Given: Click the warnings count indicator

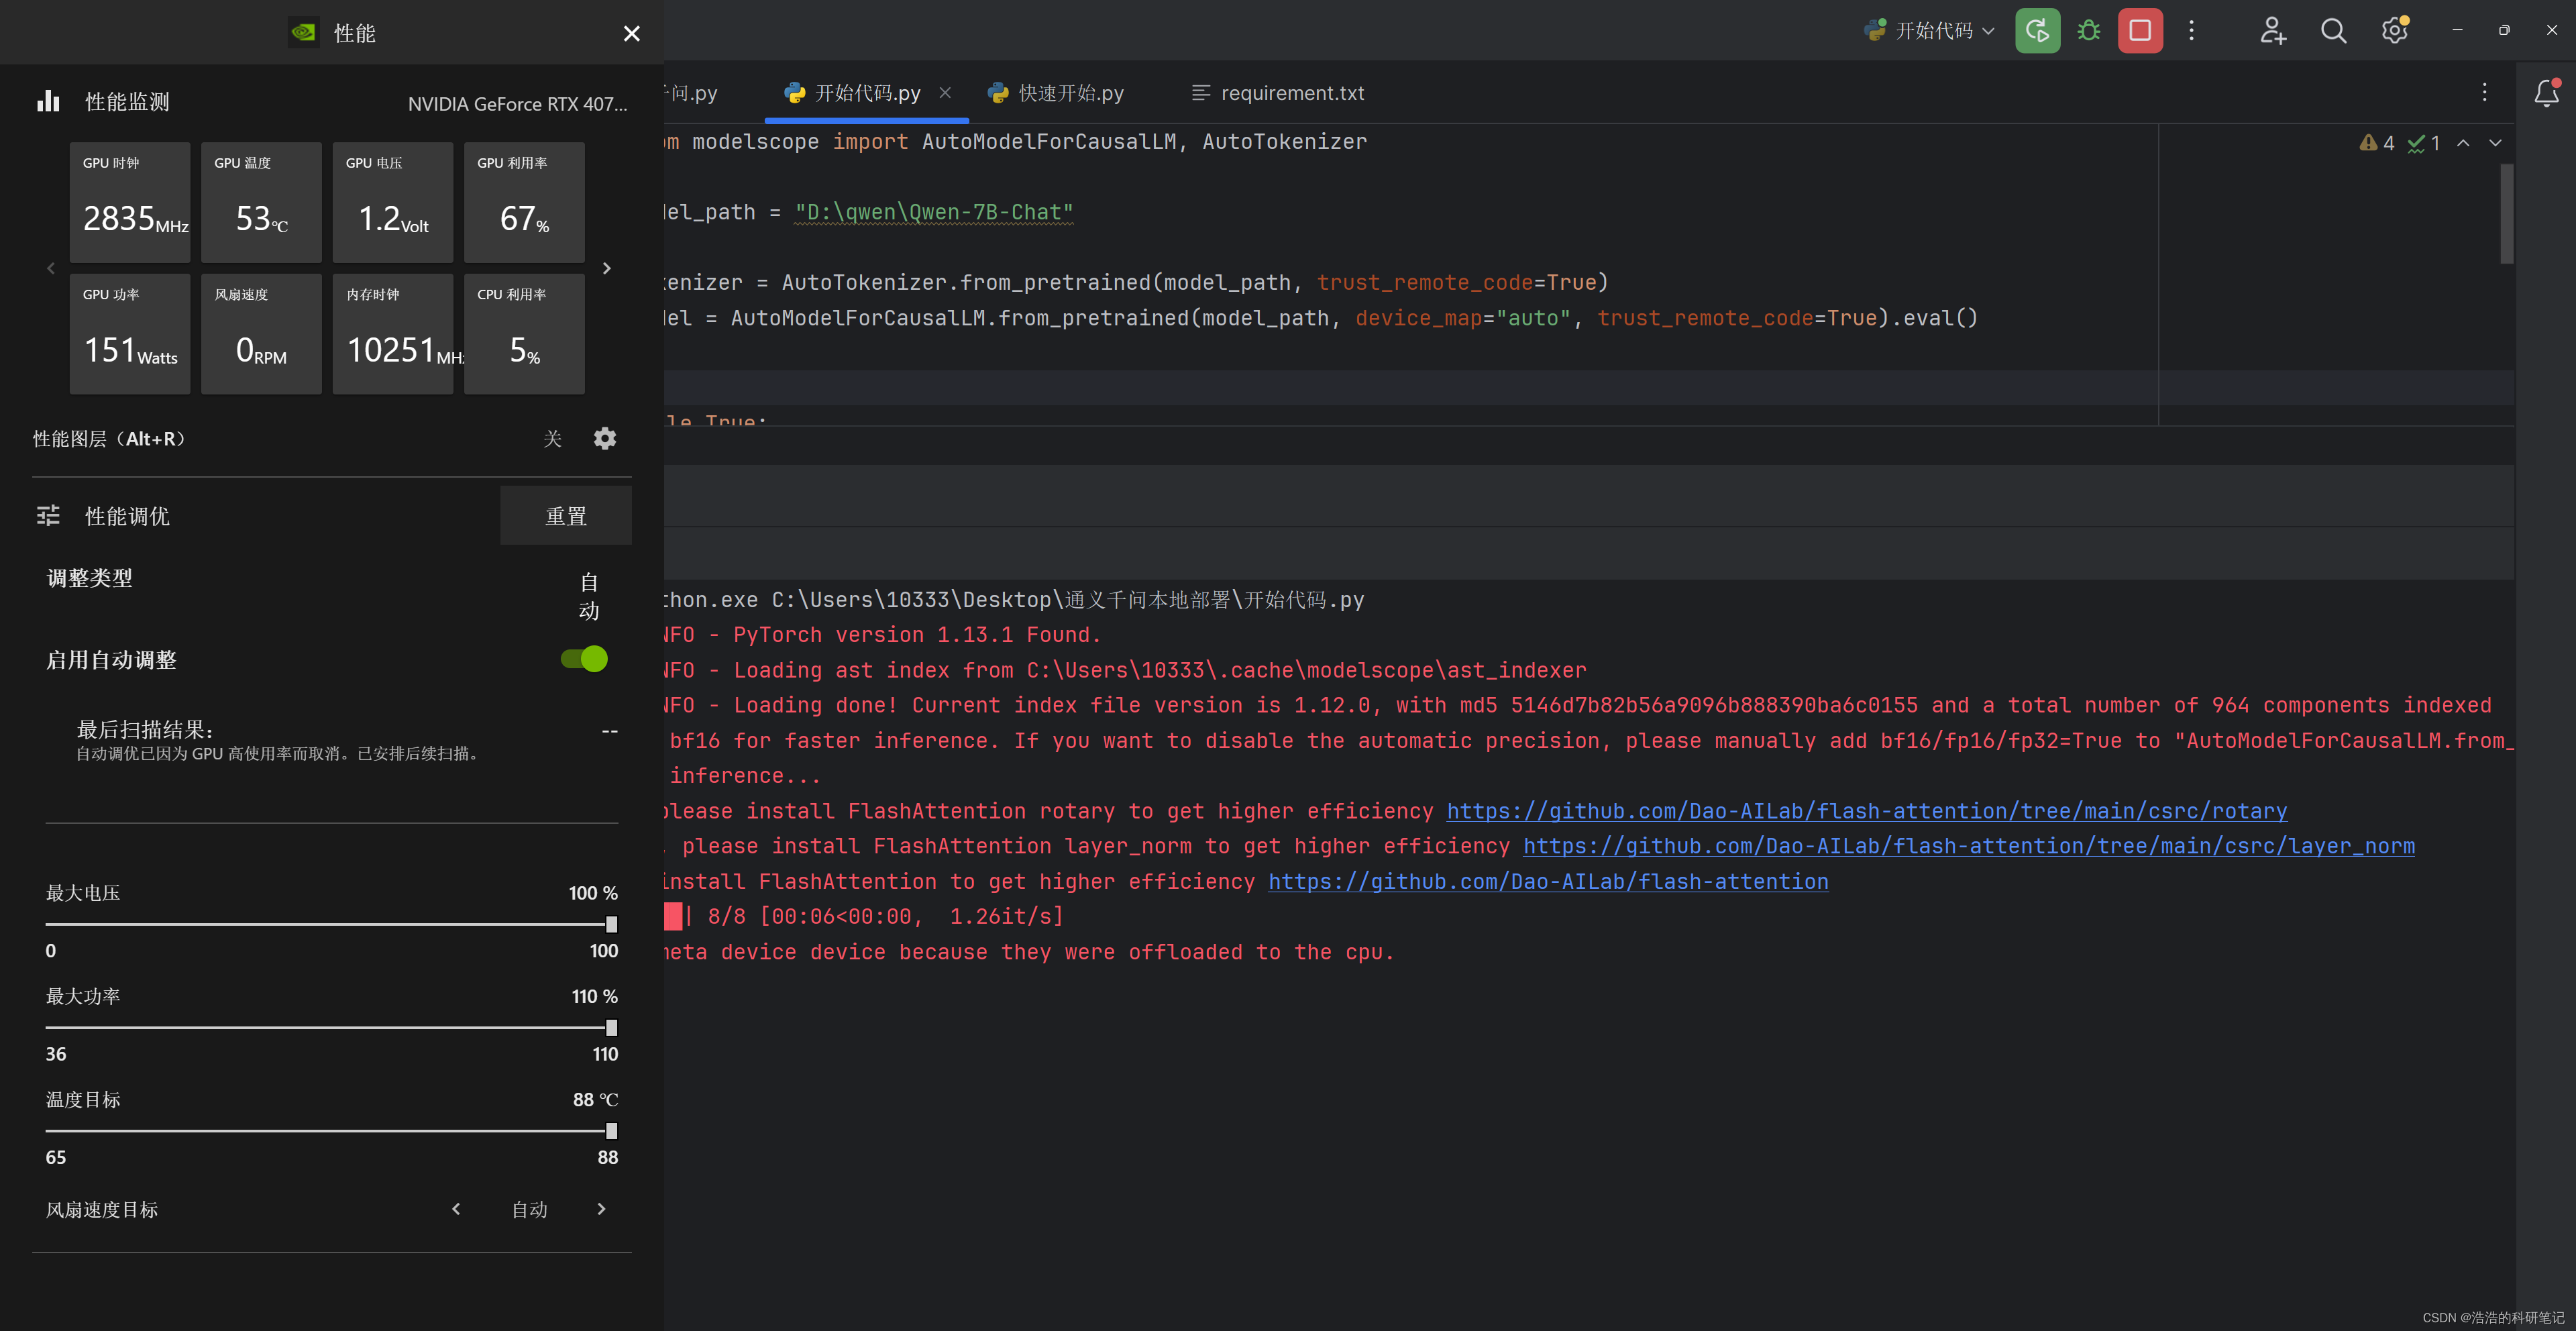Looking at the screenshot, I should tap(2376, 143).
